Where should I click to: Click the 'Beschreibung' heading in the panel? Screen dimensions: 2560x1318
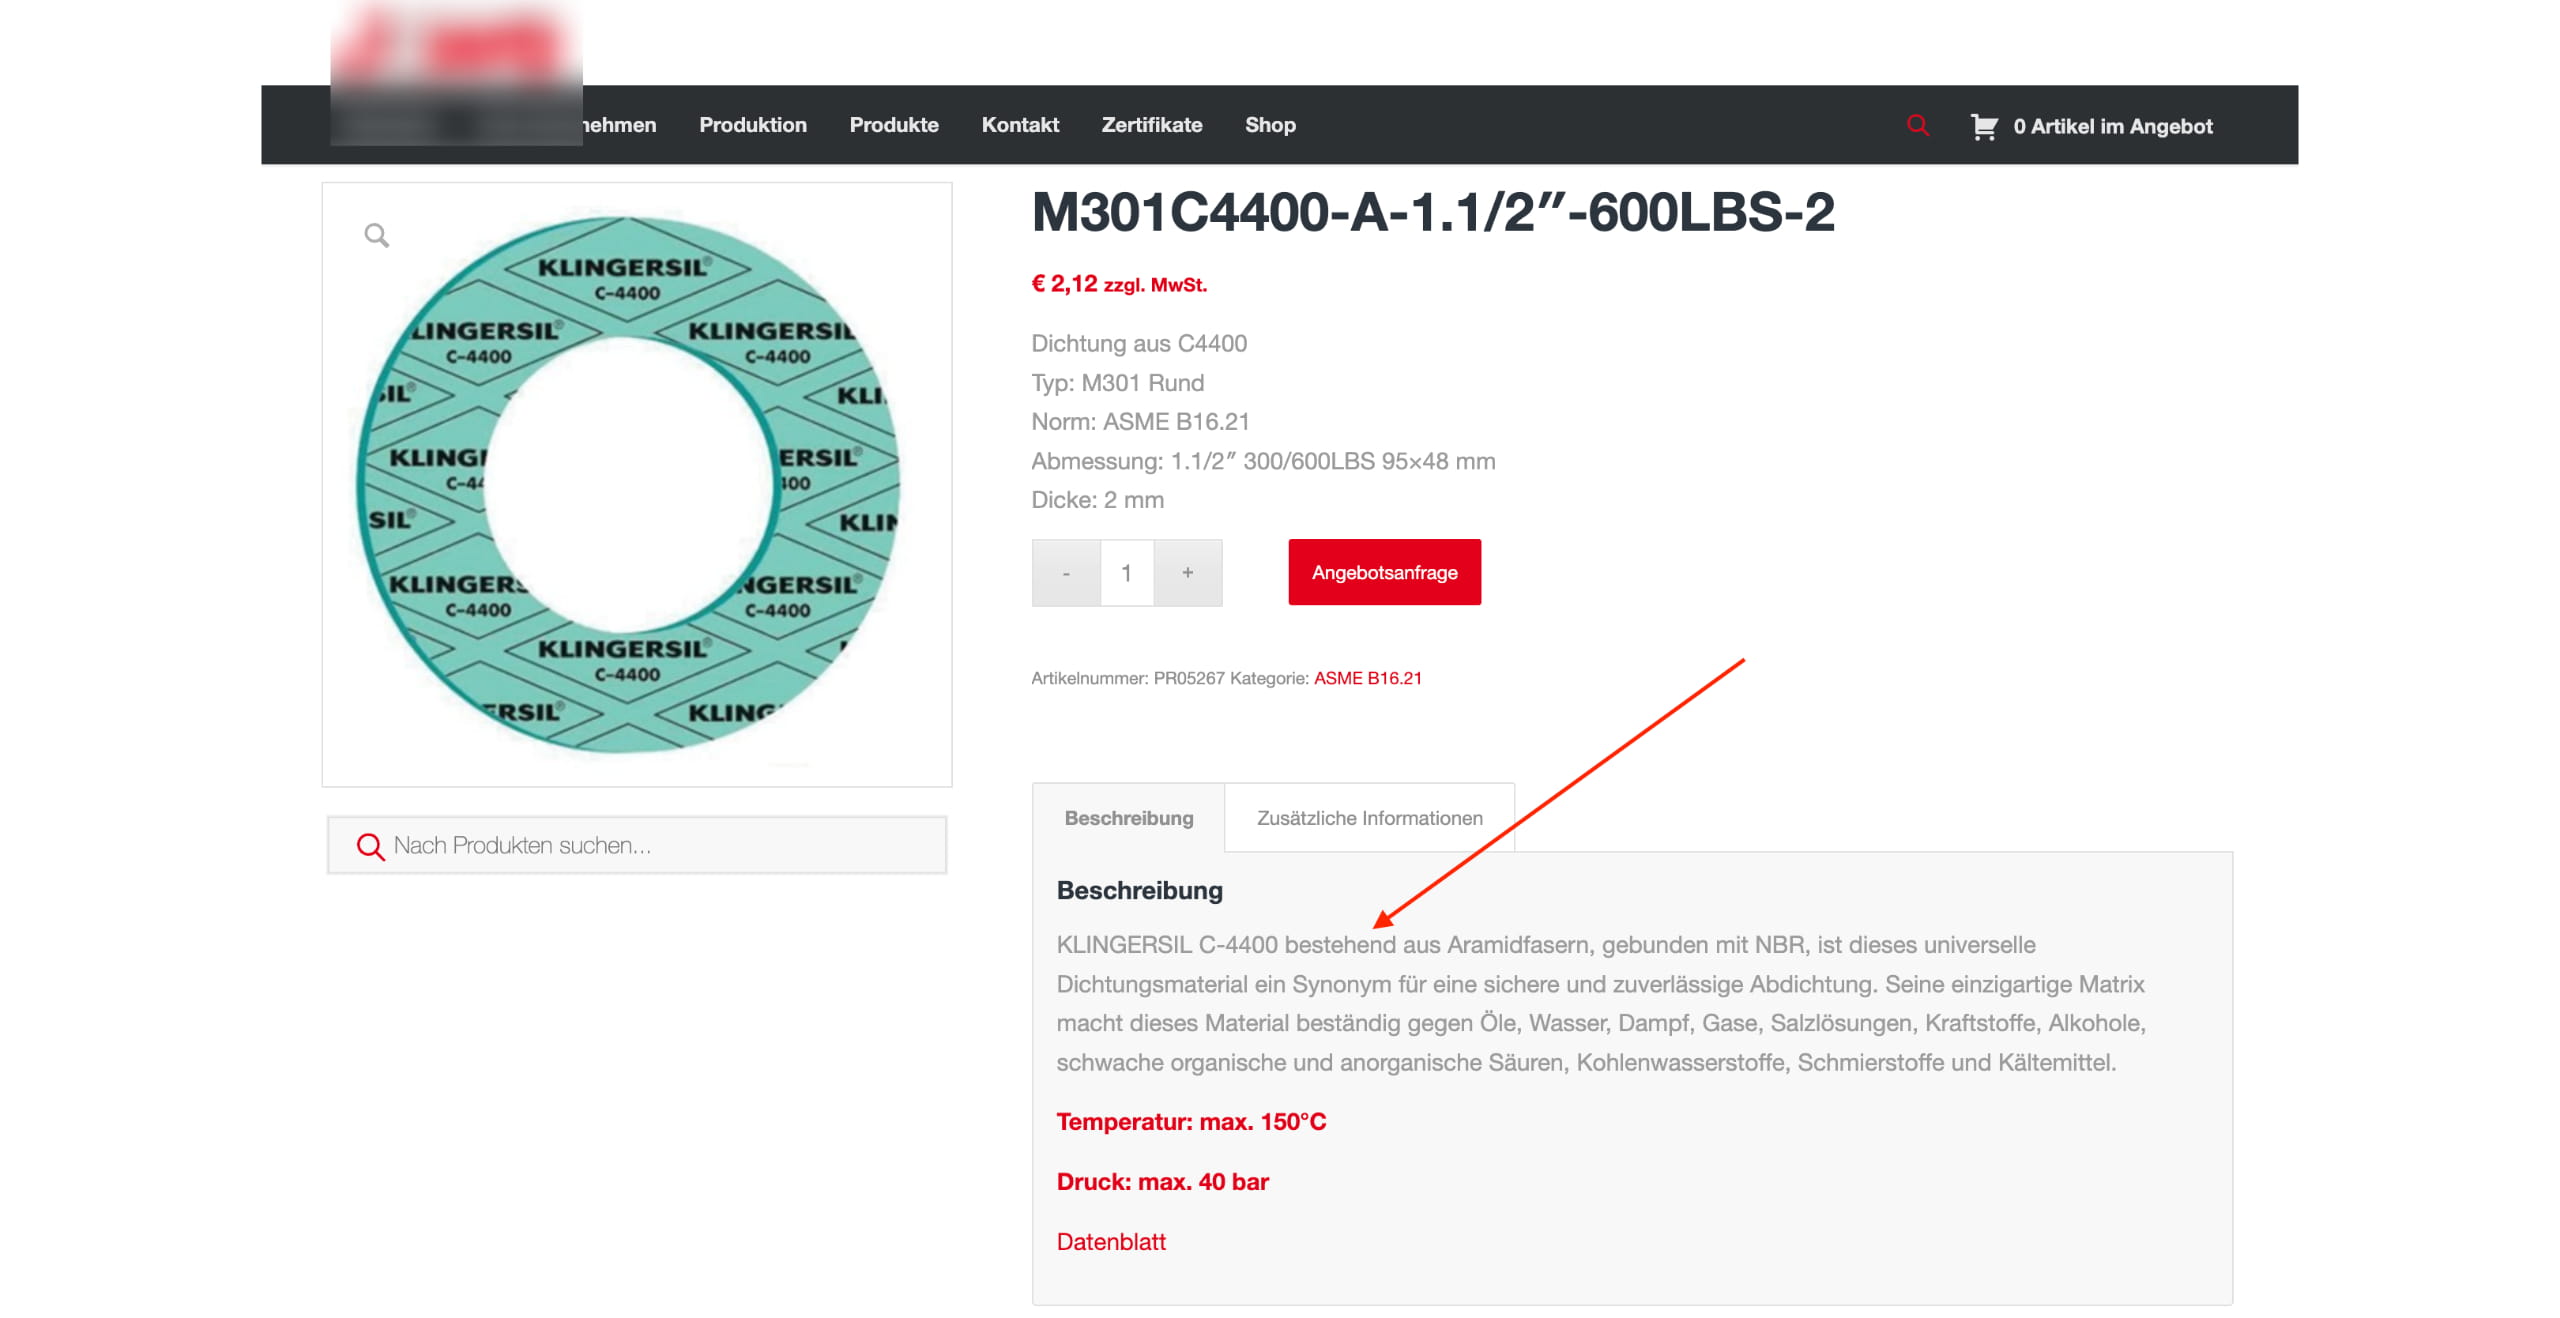1139,890
